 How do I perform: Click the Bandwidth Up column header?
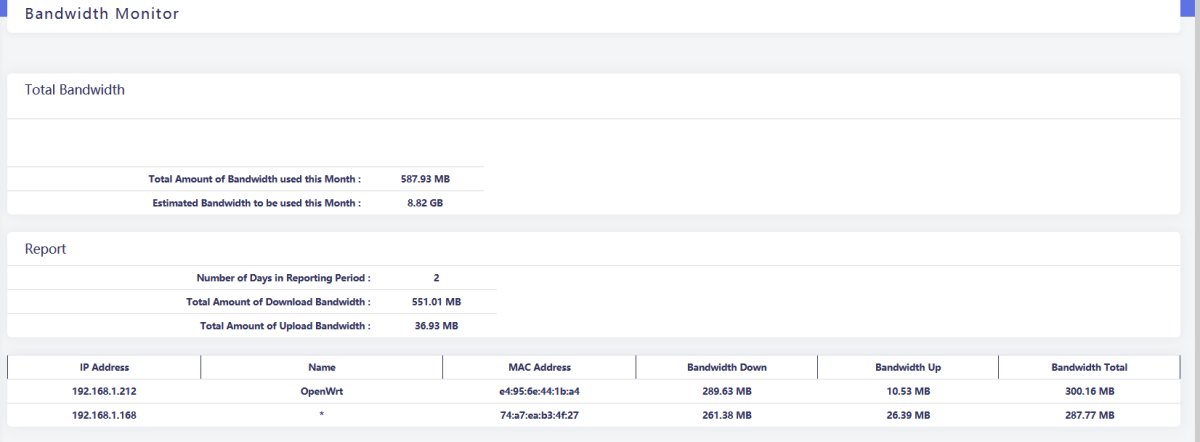(x=908, y=368)
